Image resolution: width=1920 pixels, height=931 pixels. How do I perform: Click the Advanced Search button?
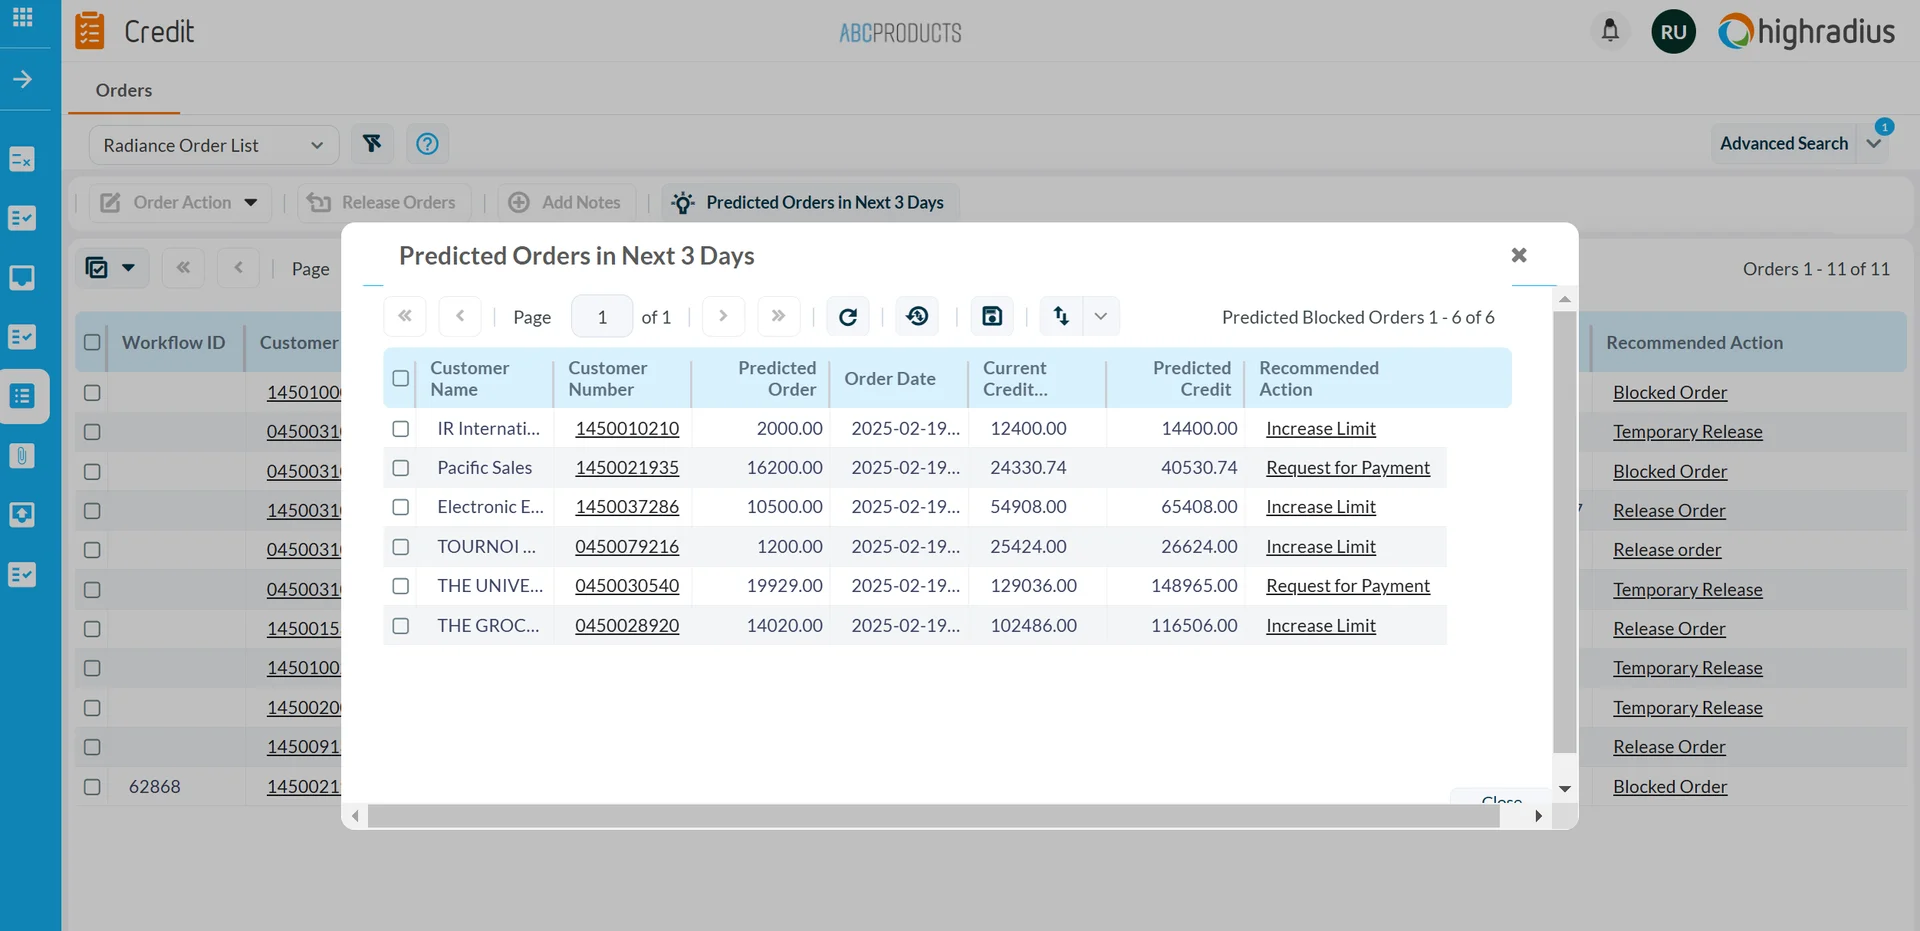tap(1784, 143)
